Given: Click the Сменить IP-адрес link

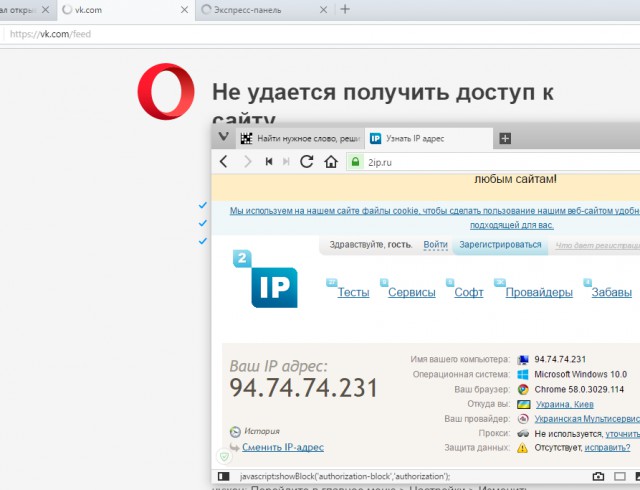Looking at the screenshot, I should (283, 447).
